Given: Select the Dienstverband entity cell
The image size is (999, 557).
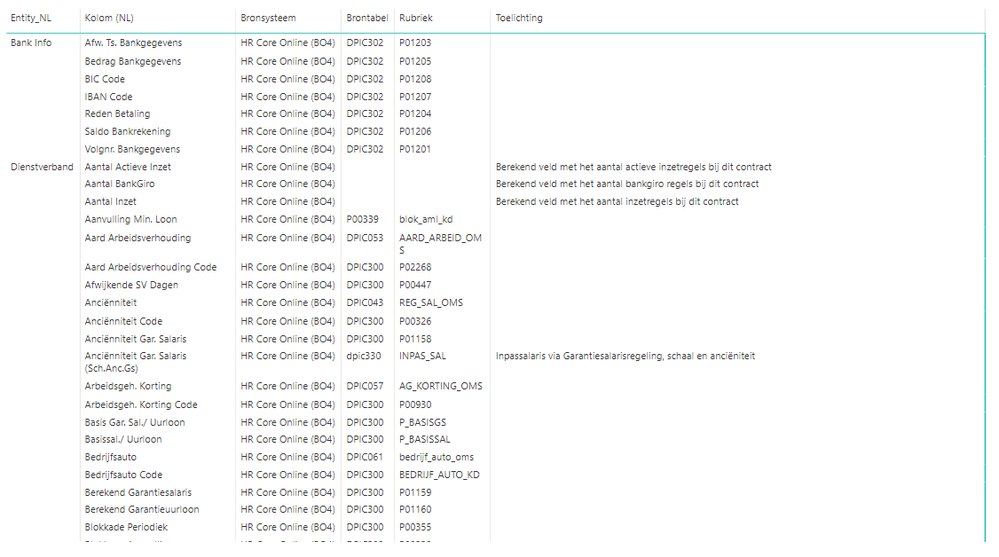Looking at the screenshot, I should point(42,167).
